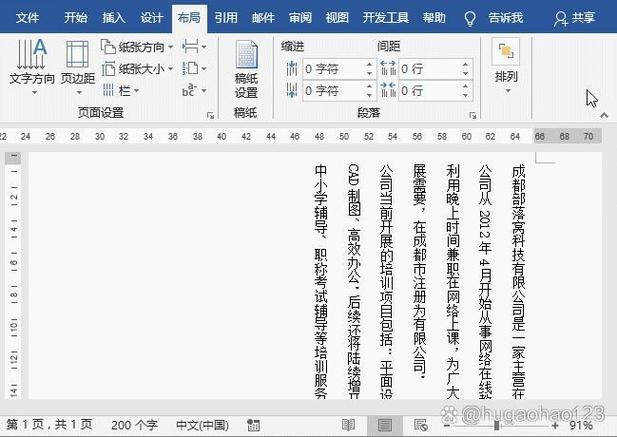Open the 帮助 tab
The image size is (617, 437).
point(434,18)
